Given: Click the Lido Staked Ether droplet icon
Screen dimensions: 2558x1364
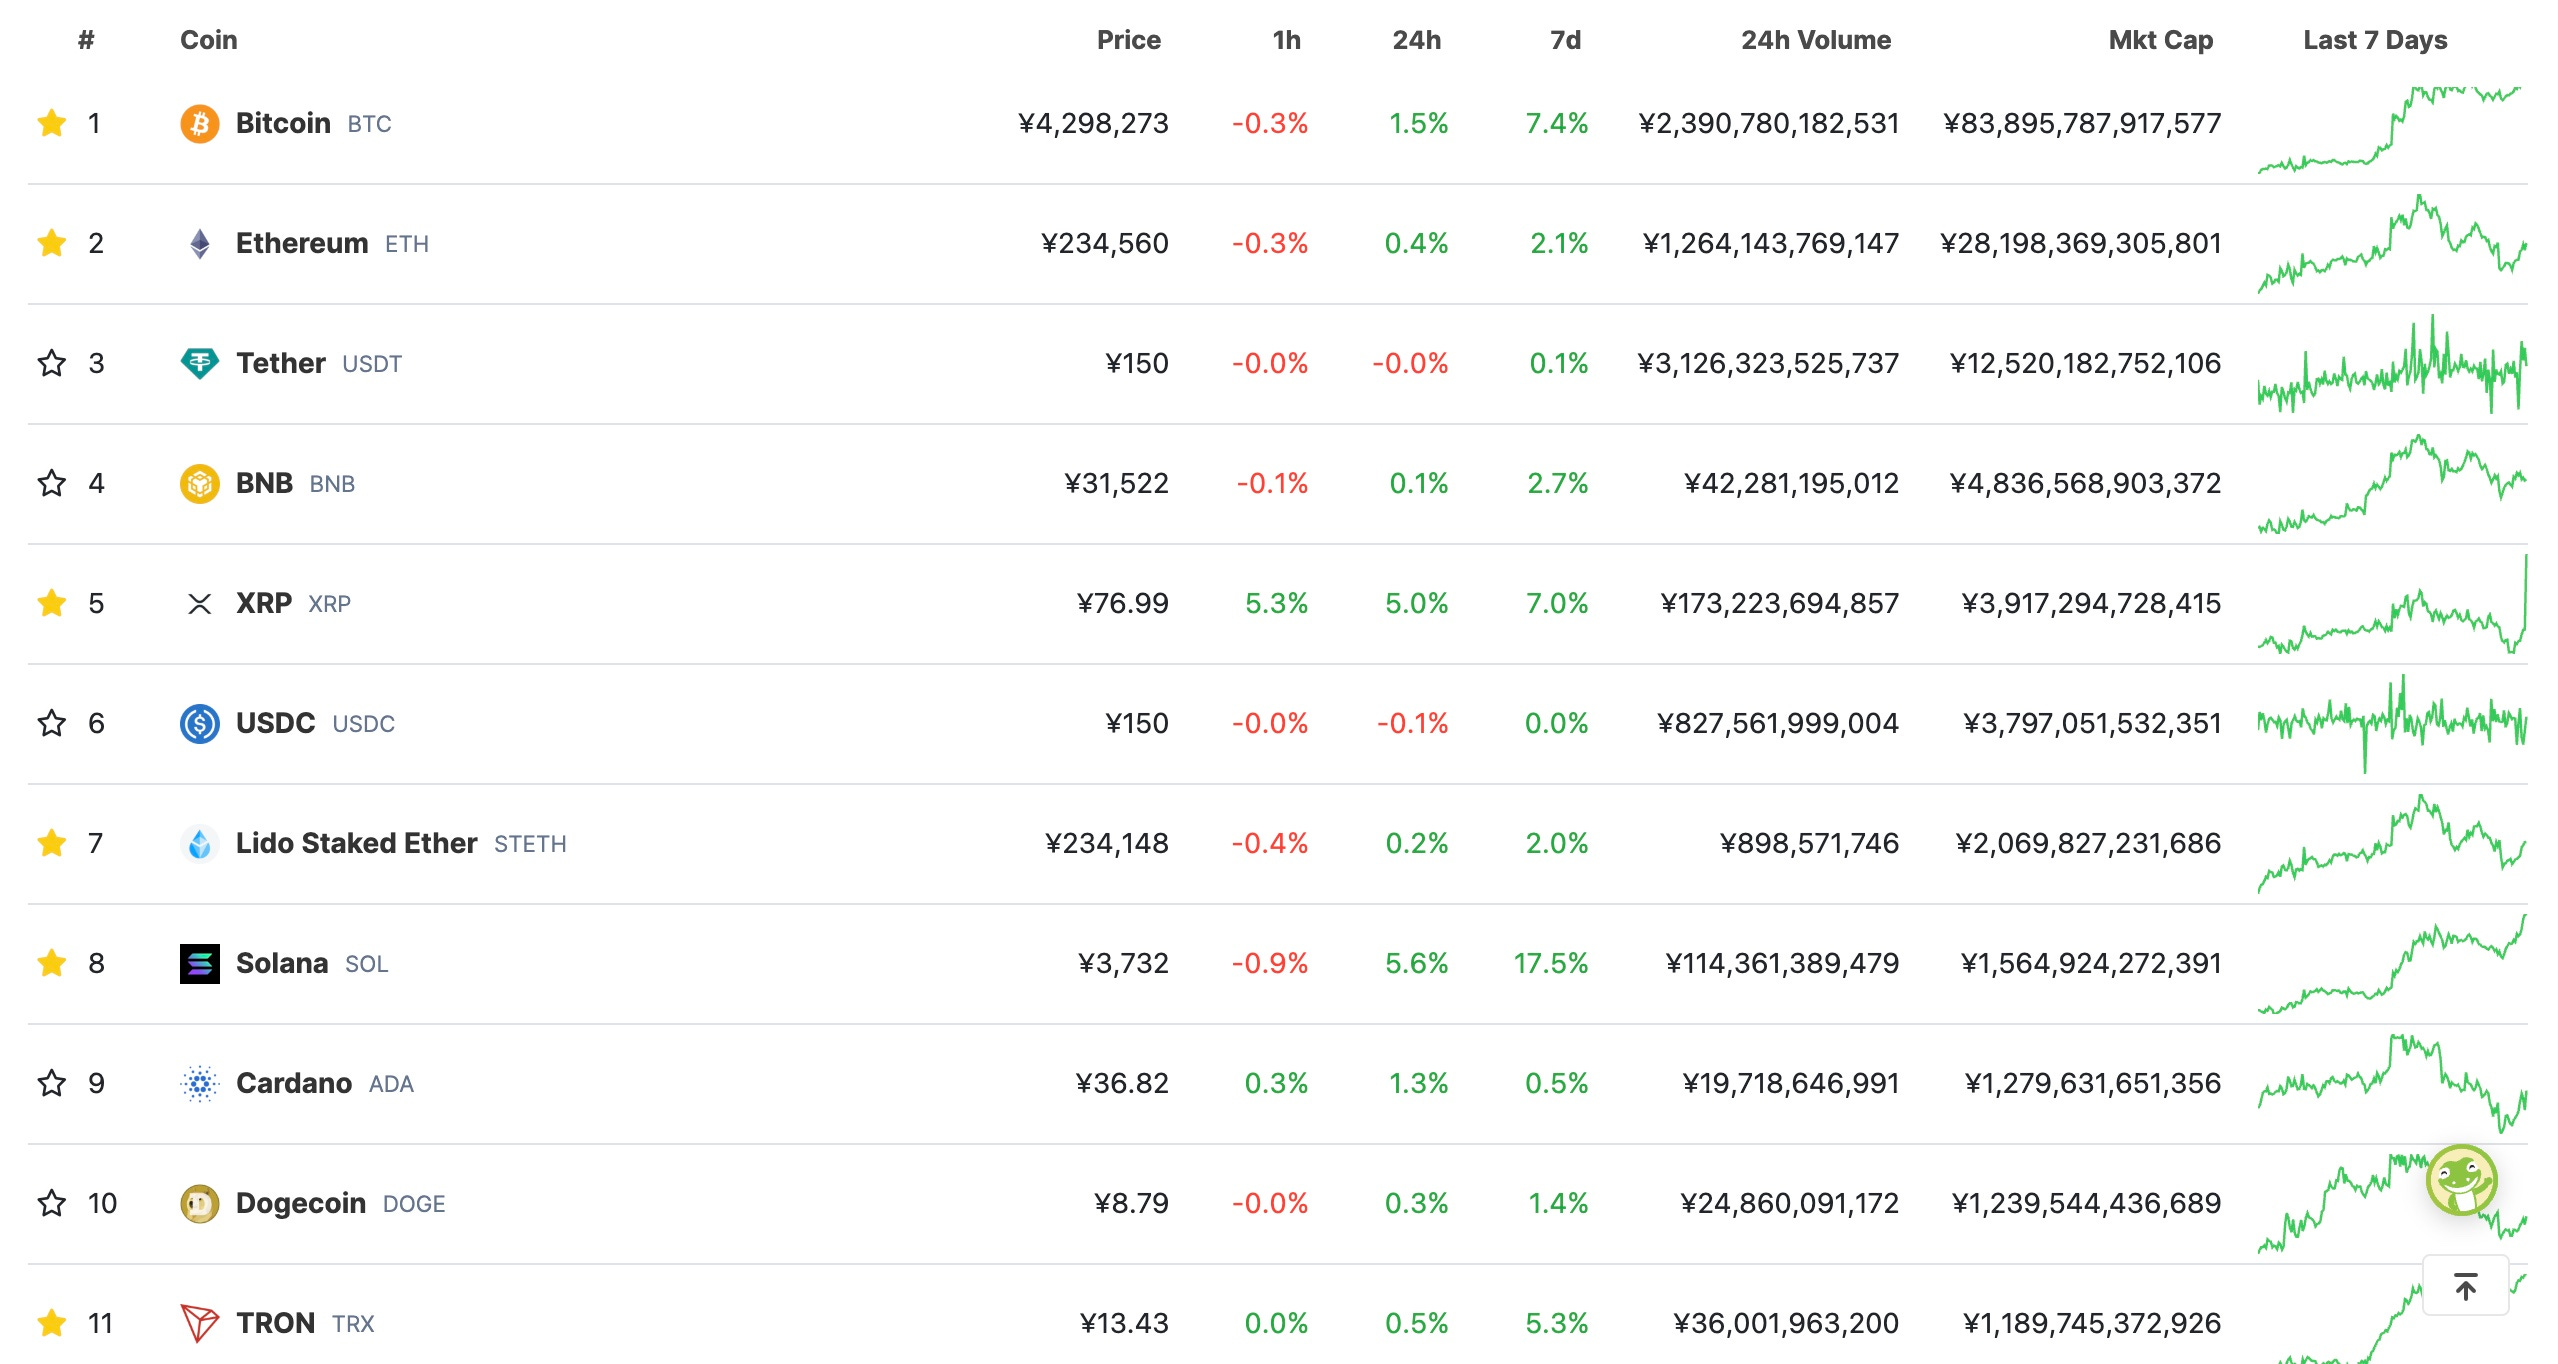Looking at the screenshot, I should click(x=200, y=844).
